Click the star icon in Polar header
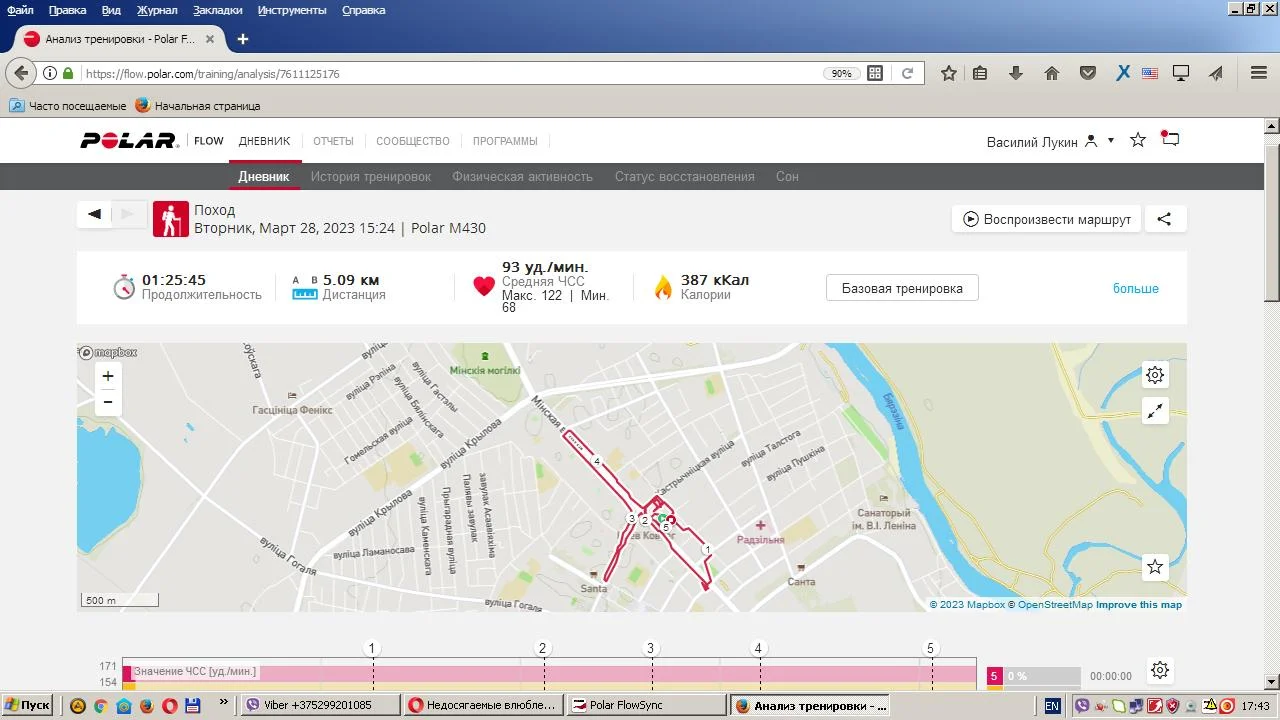 [x=1137, y=140]
